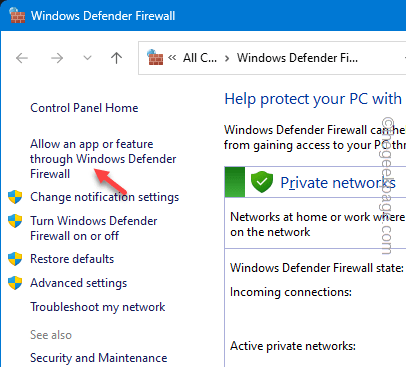Click the shield icon beside Turn Firewall on or off
The height and width of the screenshot is (367, 406).
[x=15, y=221]
